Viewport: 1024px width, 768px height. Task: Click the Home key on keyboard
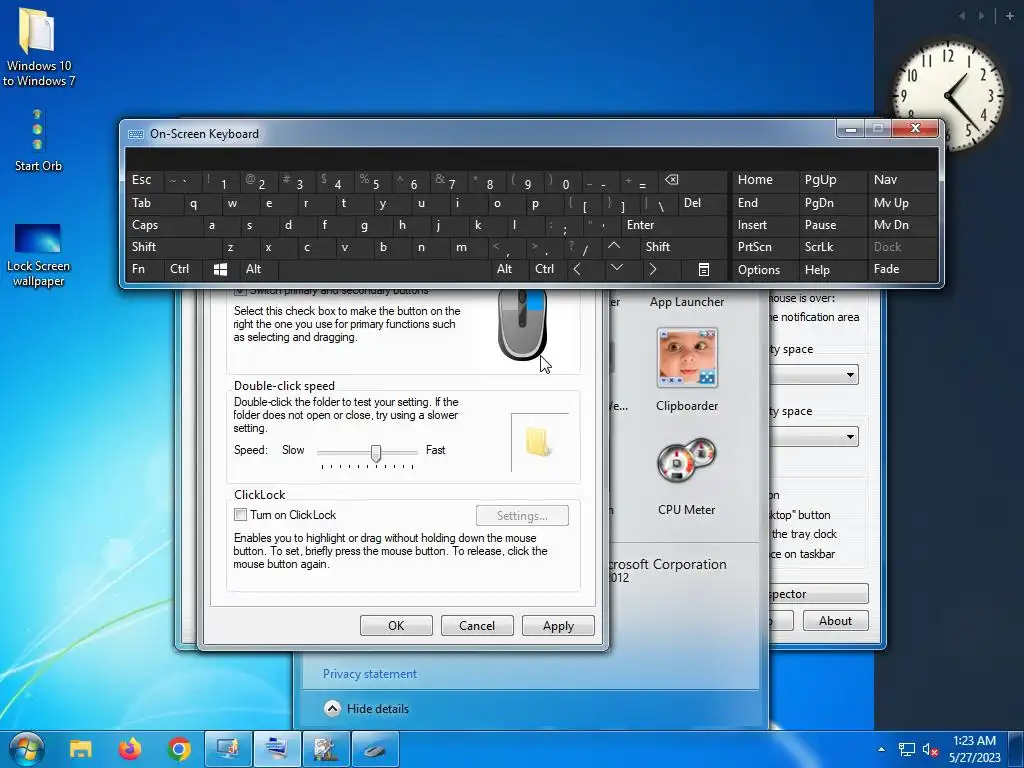tap(765, 180)
